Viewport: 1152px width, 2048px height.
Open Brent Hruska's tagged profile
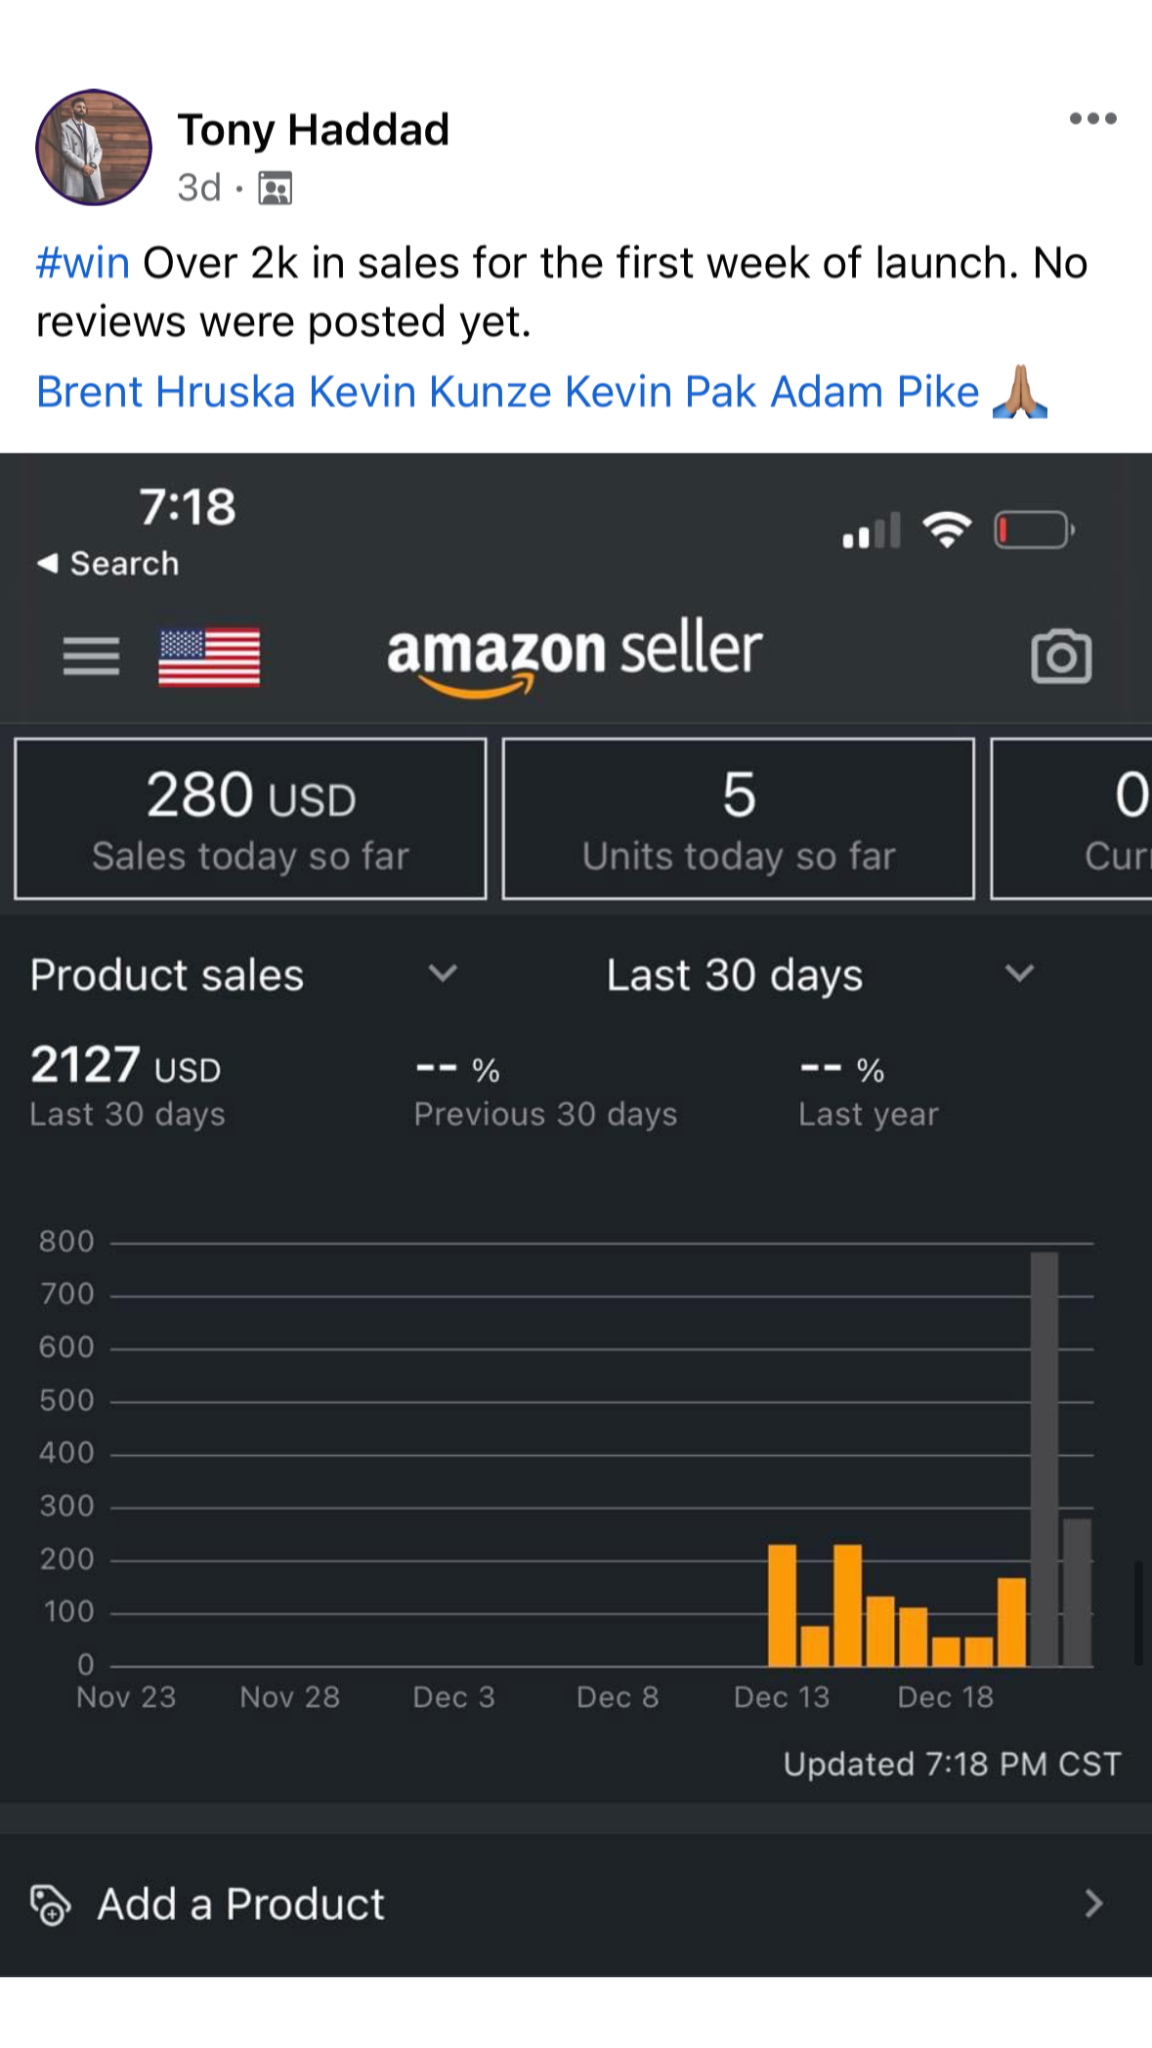[166, 392]
